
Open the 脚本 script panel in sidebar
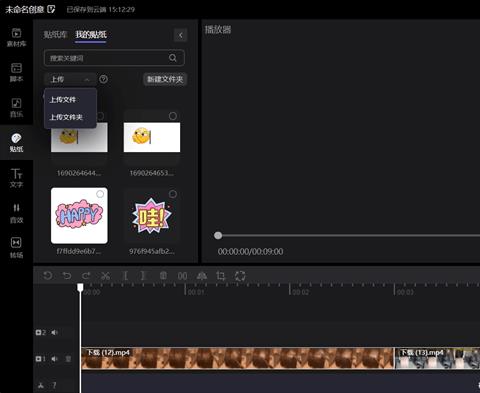16,72
